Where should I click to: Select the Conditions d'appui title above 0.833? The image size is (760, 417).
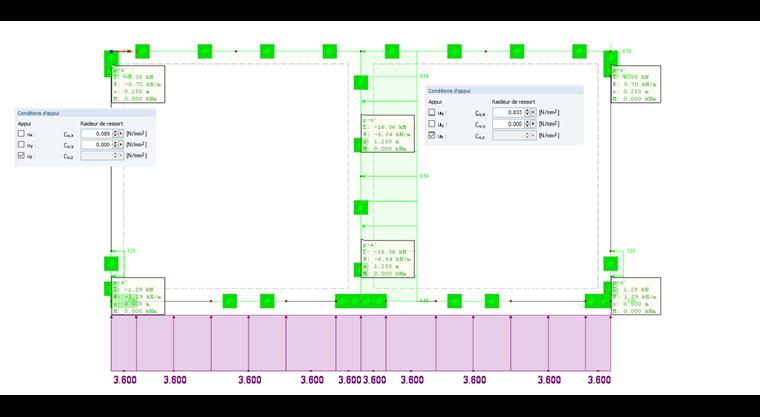[449, 91]
